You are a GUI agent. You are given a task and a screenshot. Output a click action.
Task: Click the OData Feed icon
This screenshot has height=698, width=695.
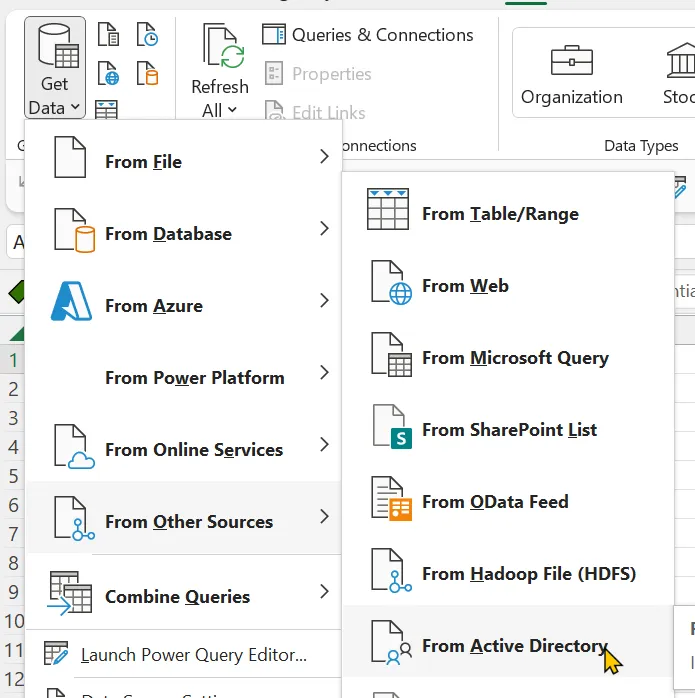tap(391, 498)
